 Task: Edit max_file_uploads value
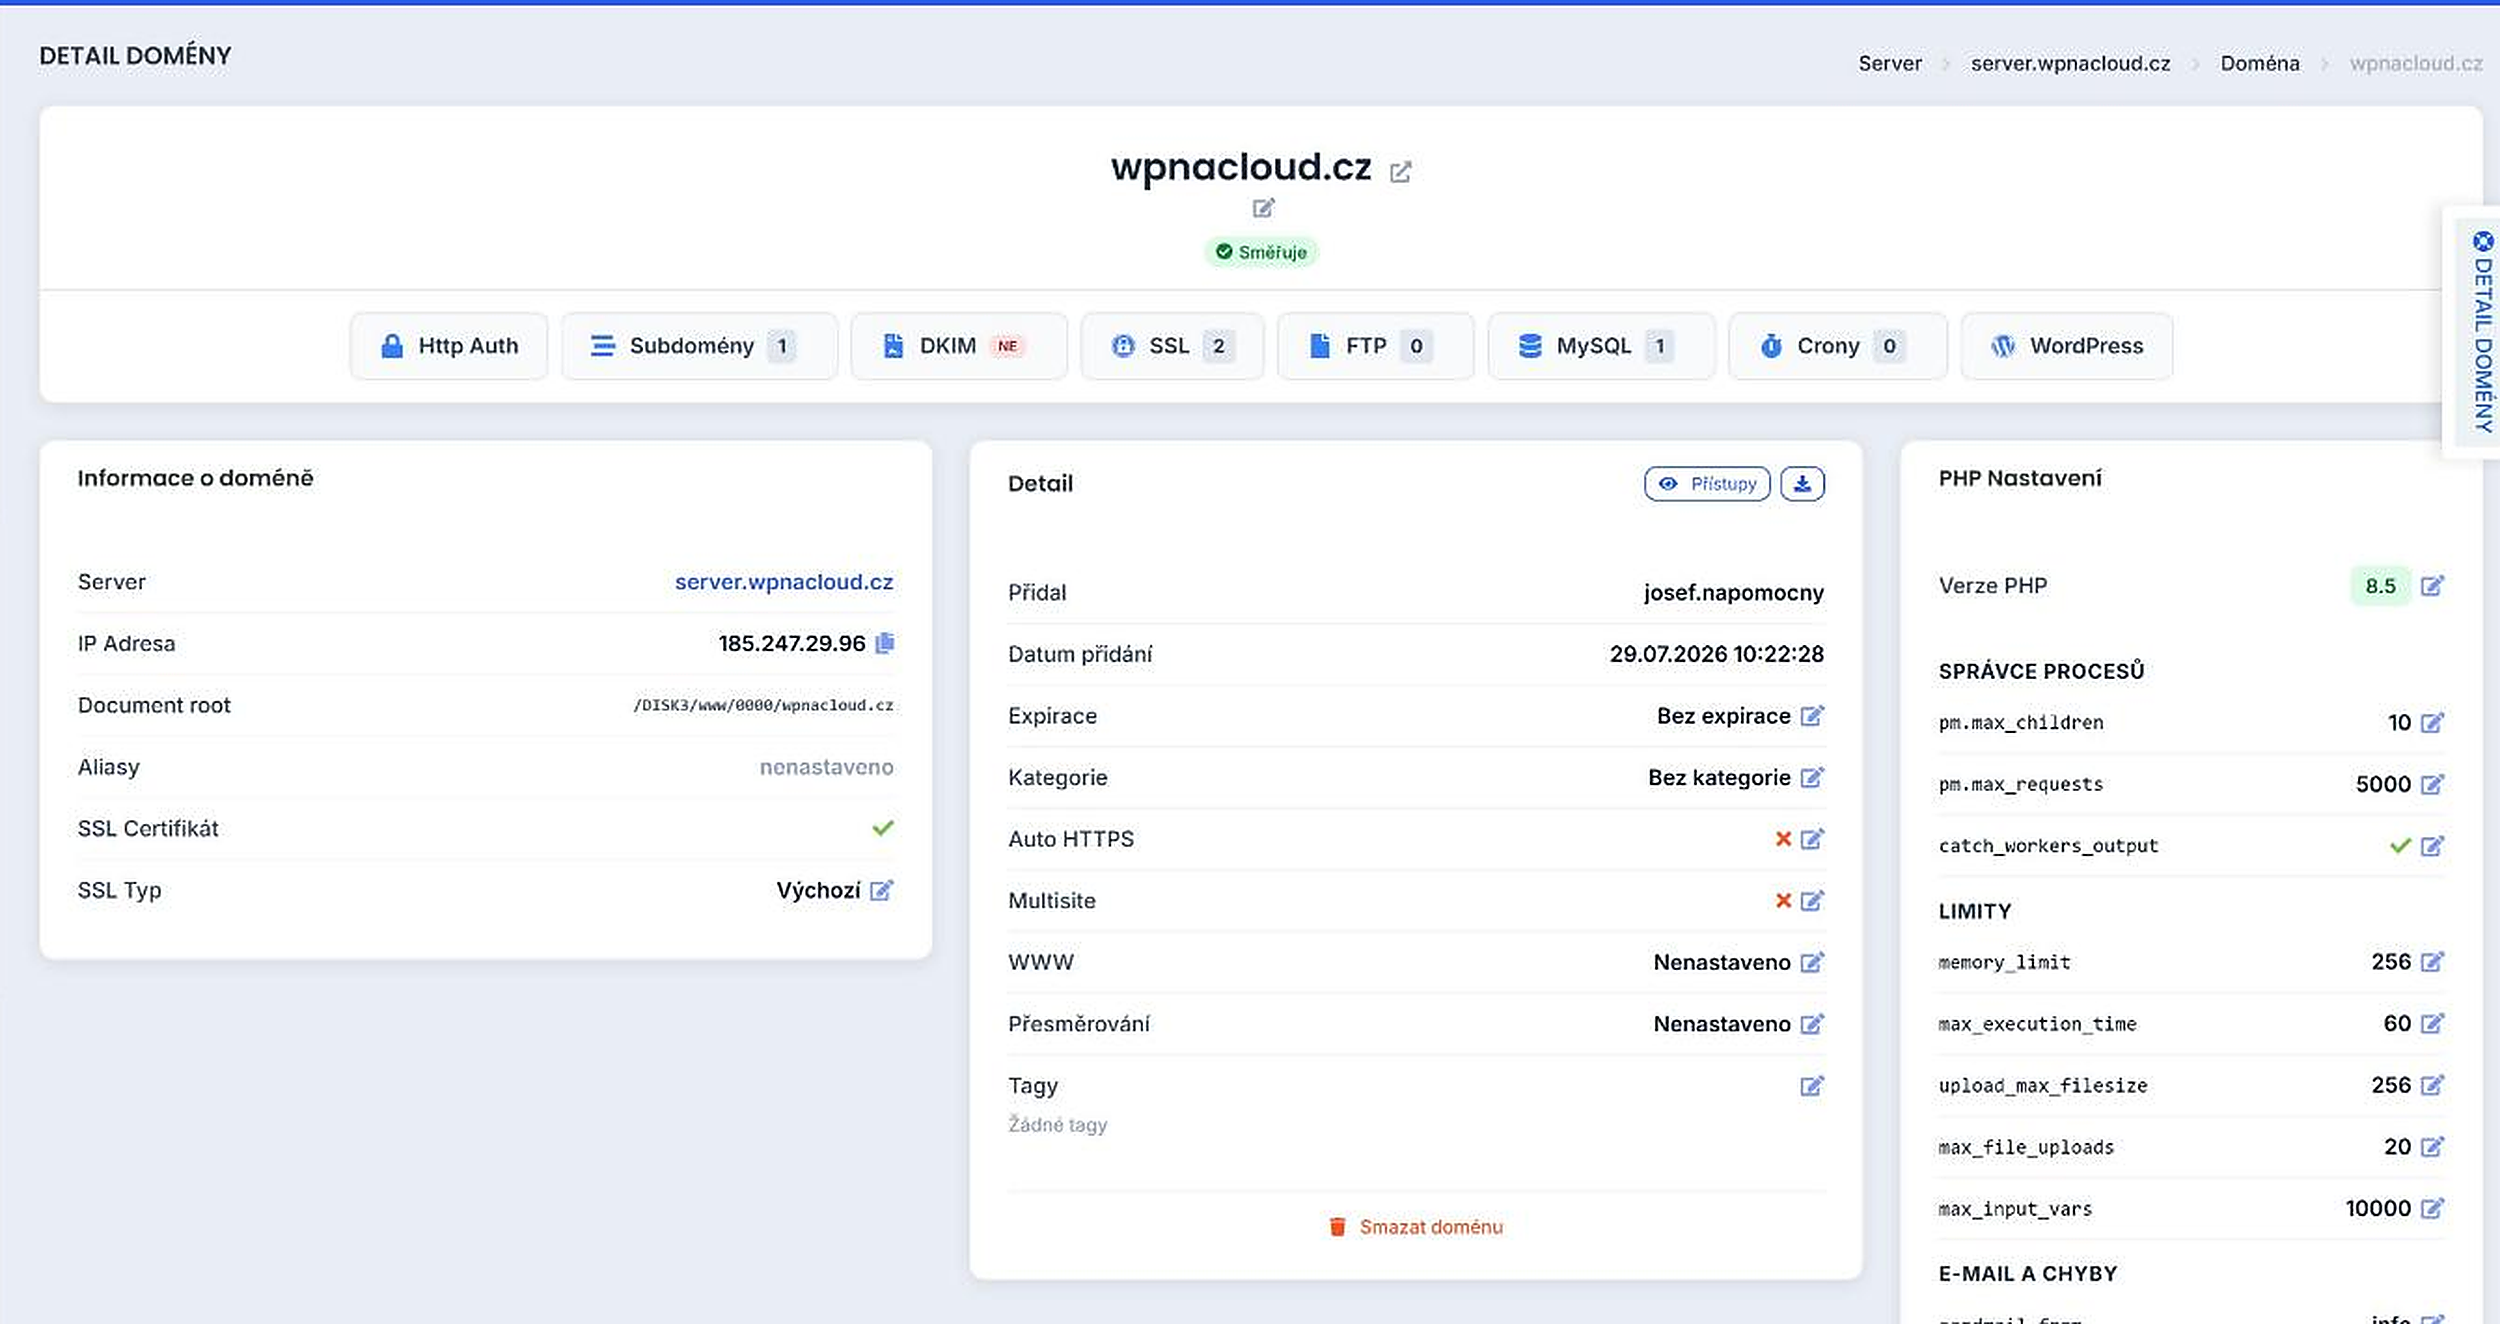pyautogui.click(x=2432, y=1147)
